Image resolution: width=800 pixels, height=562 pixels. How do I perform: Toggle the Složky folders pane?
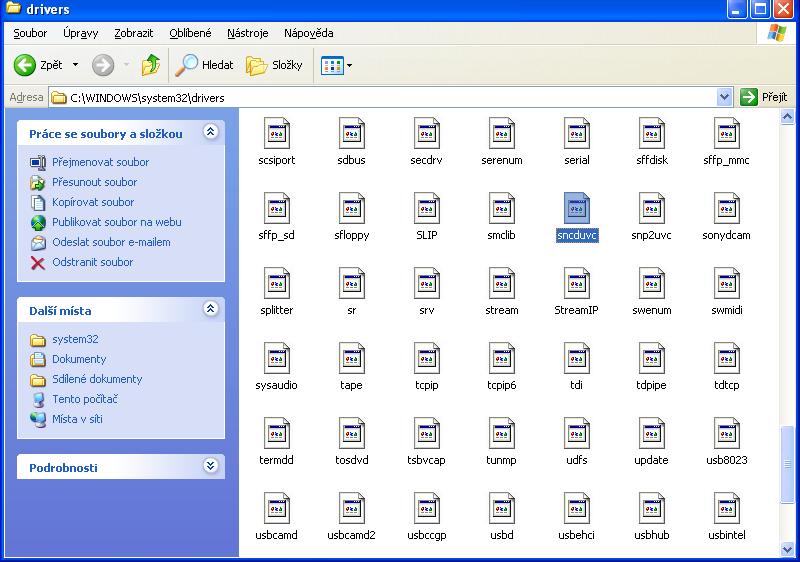pyautogui.click(x=275, y=65)
